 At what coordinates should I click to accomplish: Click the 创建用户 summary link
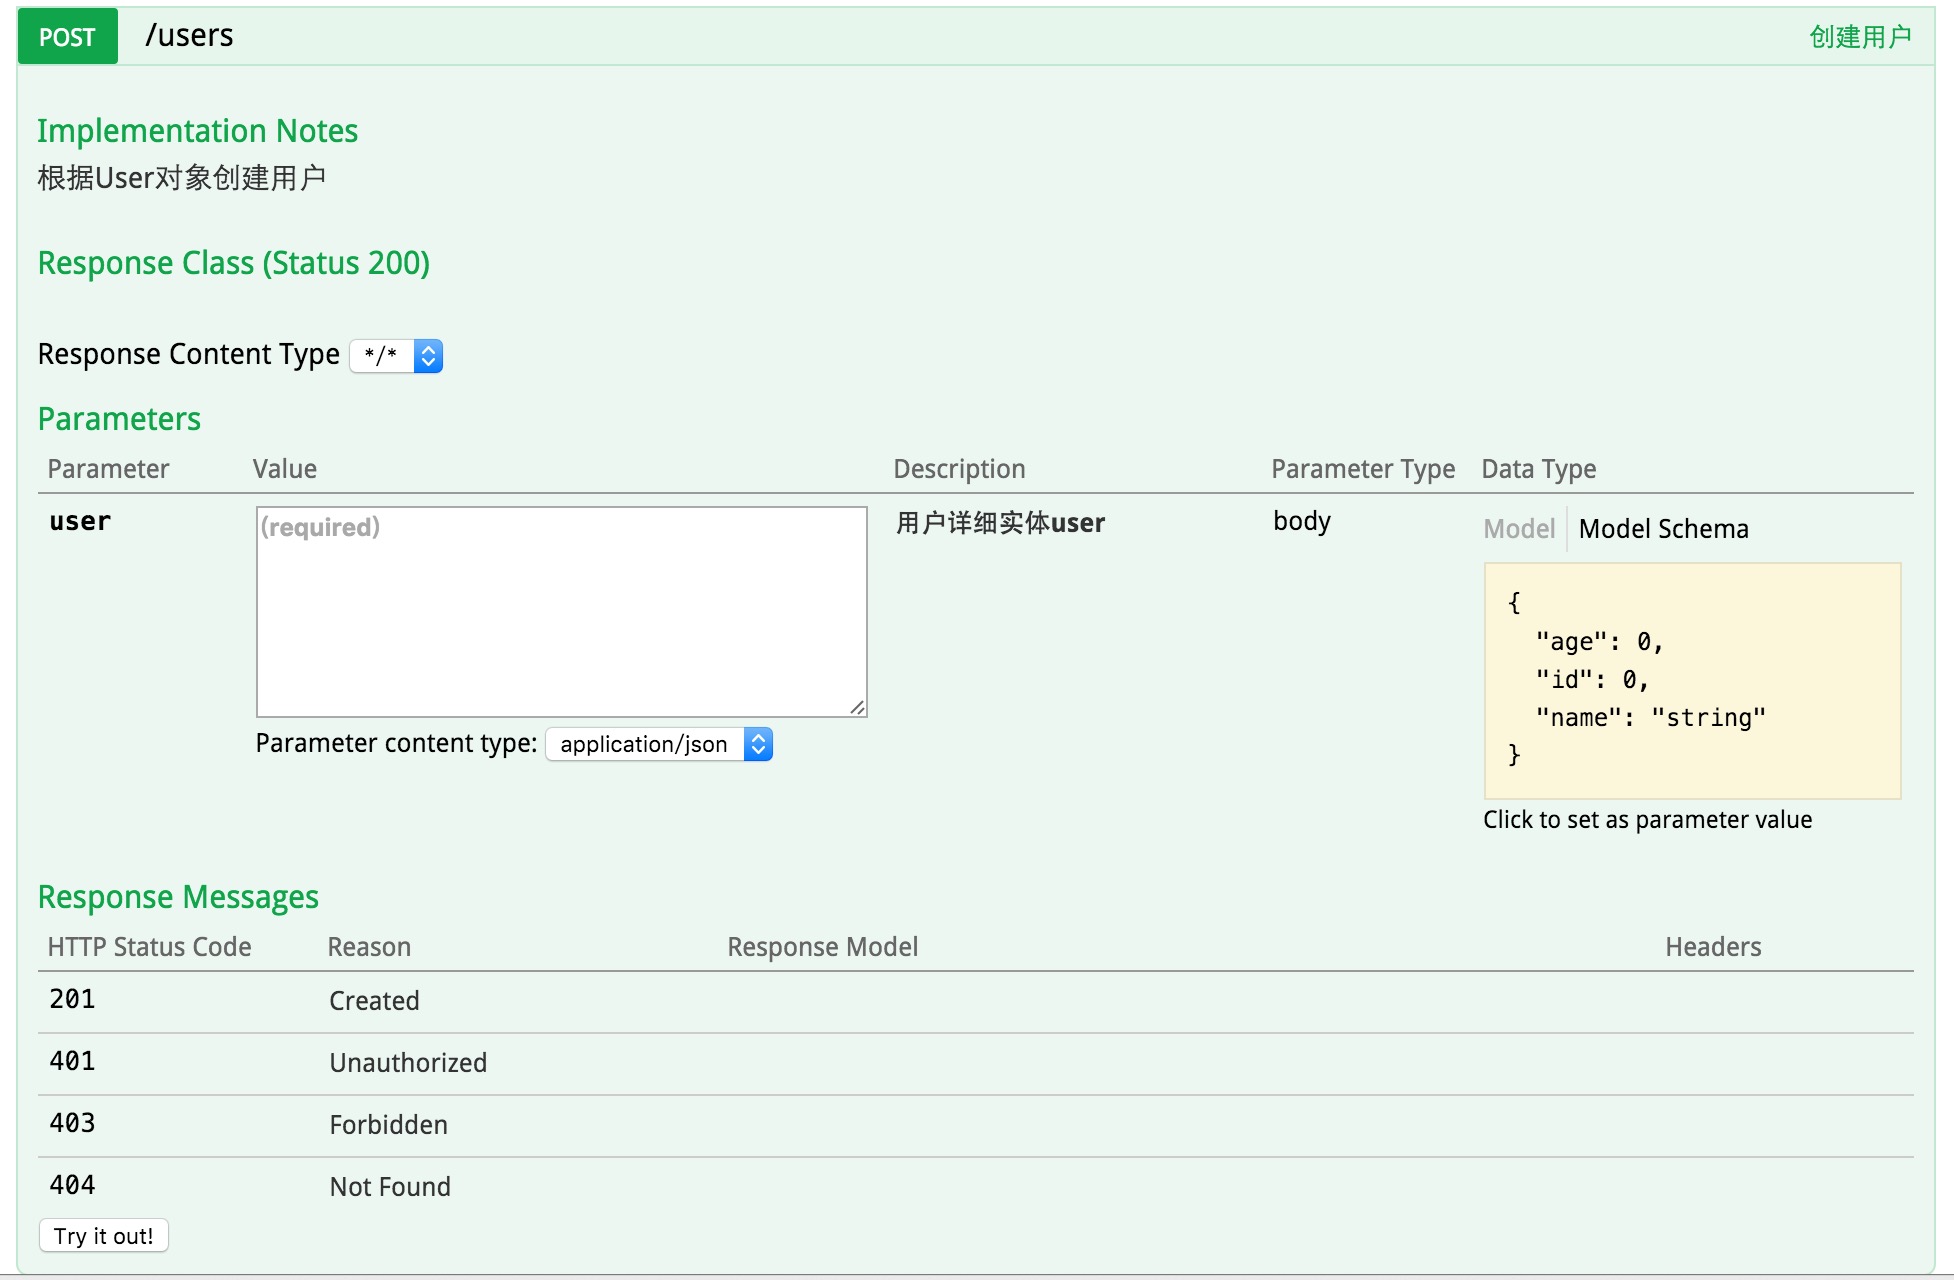click(x=1859, y=37)
